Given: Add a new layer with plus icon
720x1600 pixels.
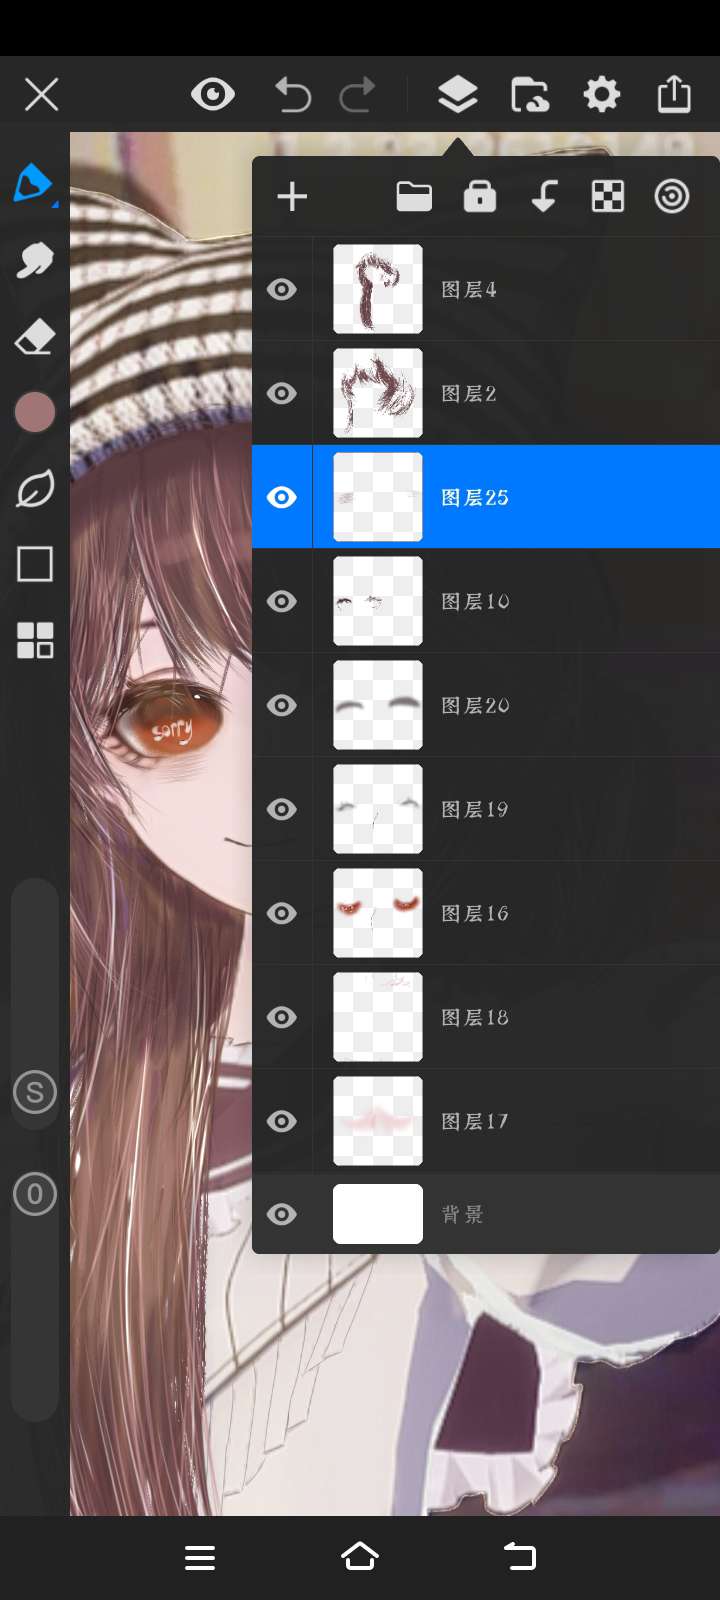Looking at the screenshot, I should coord(292,196).
